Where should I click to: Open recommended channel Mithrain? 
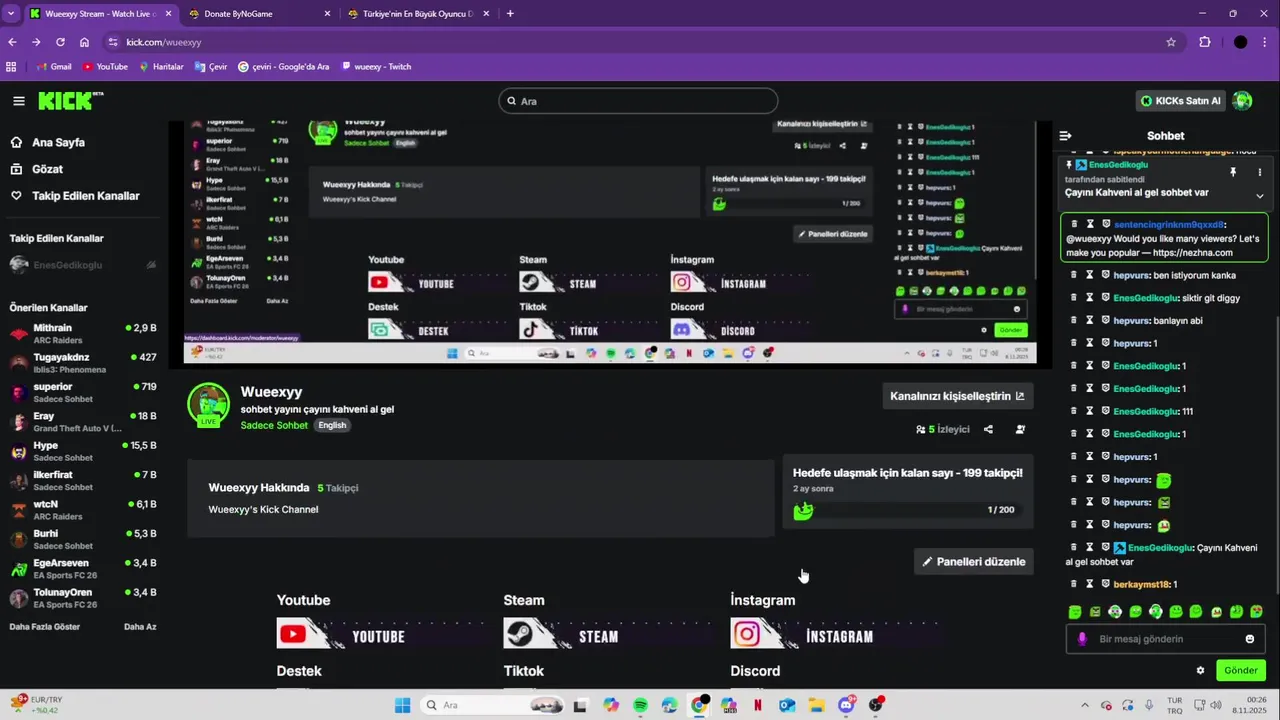click(82, 334)
